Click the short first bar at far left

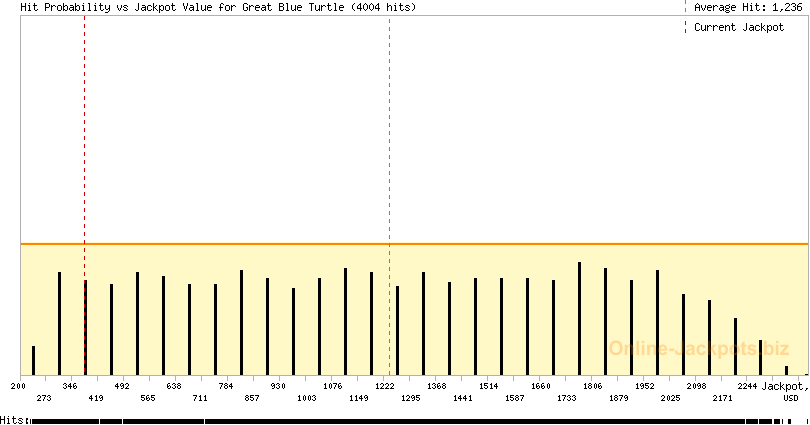pos(33,360)
